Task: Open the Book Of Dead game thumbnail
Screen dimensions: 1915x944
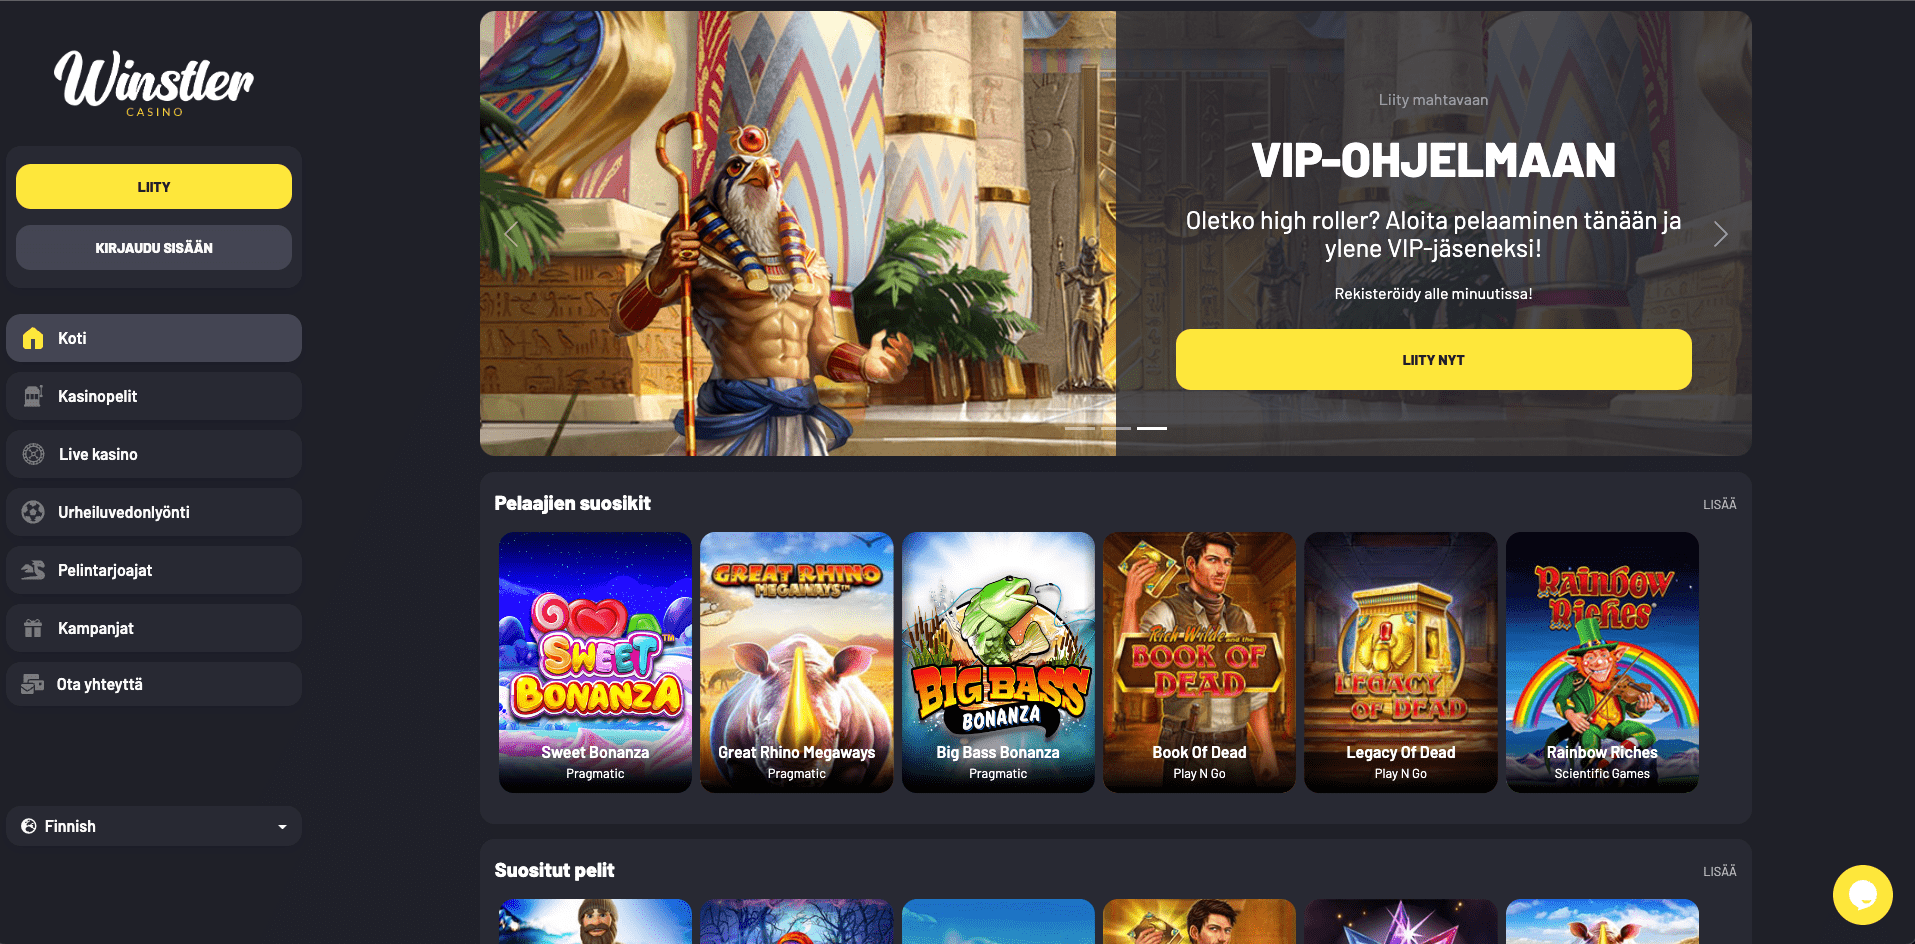Action: 1199,662
